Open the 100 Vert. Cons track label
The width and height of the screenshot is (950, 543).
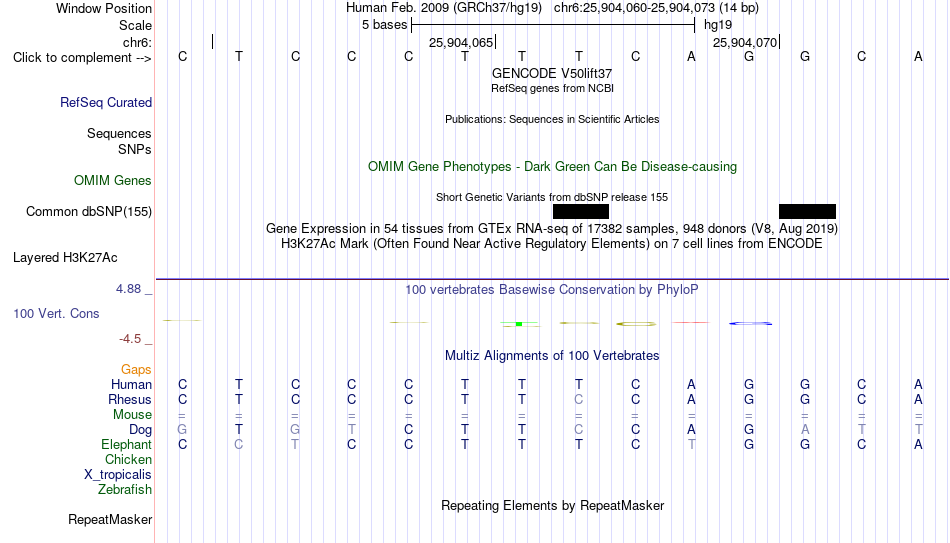tap(56, 313)
